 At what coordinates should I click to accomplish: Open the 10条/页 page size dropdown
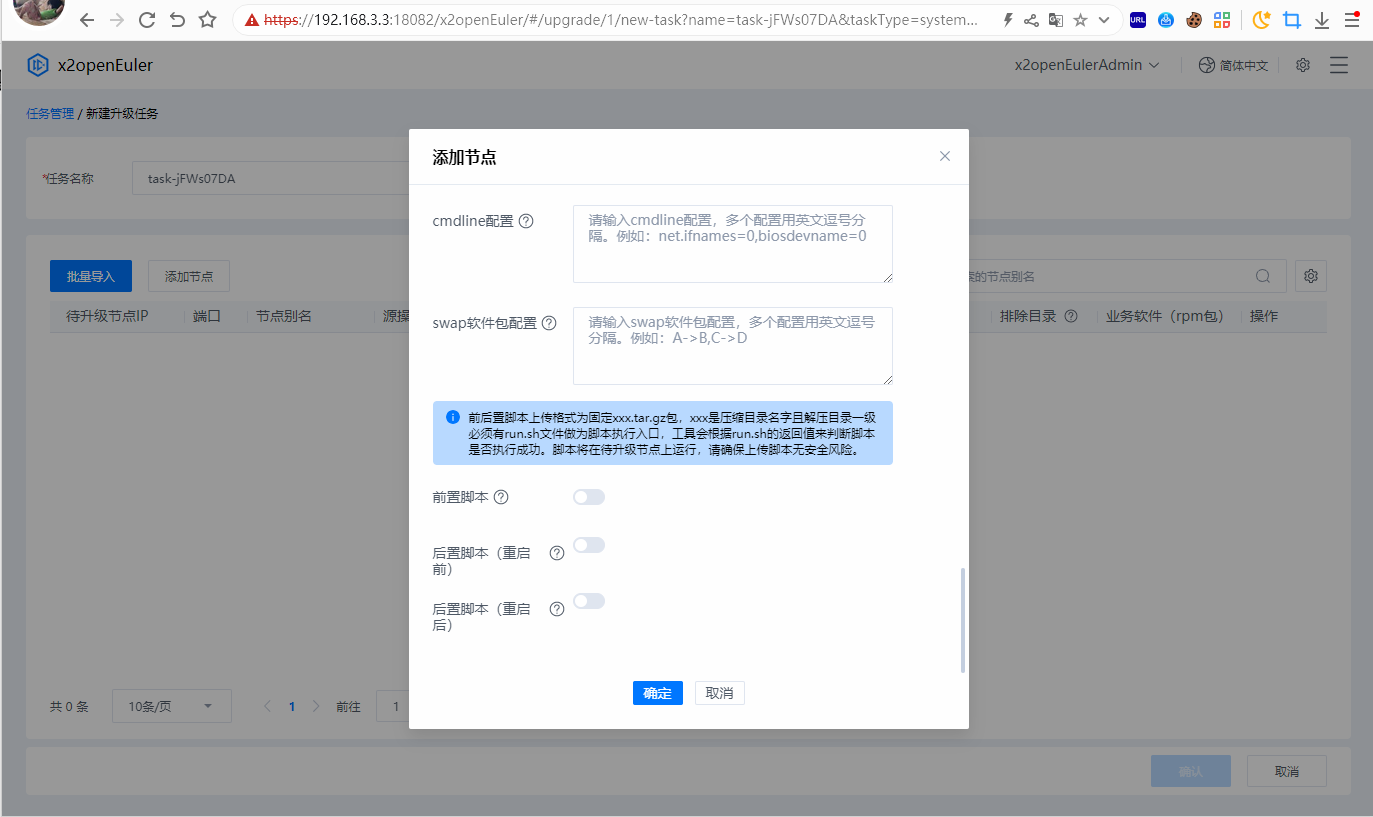(x=171, y=706)
